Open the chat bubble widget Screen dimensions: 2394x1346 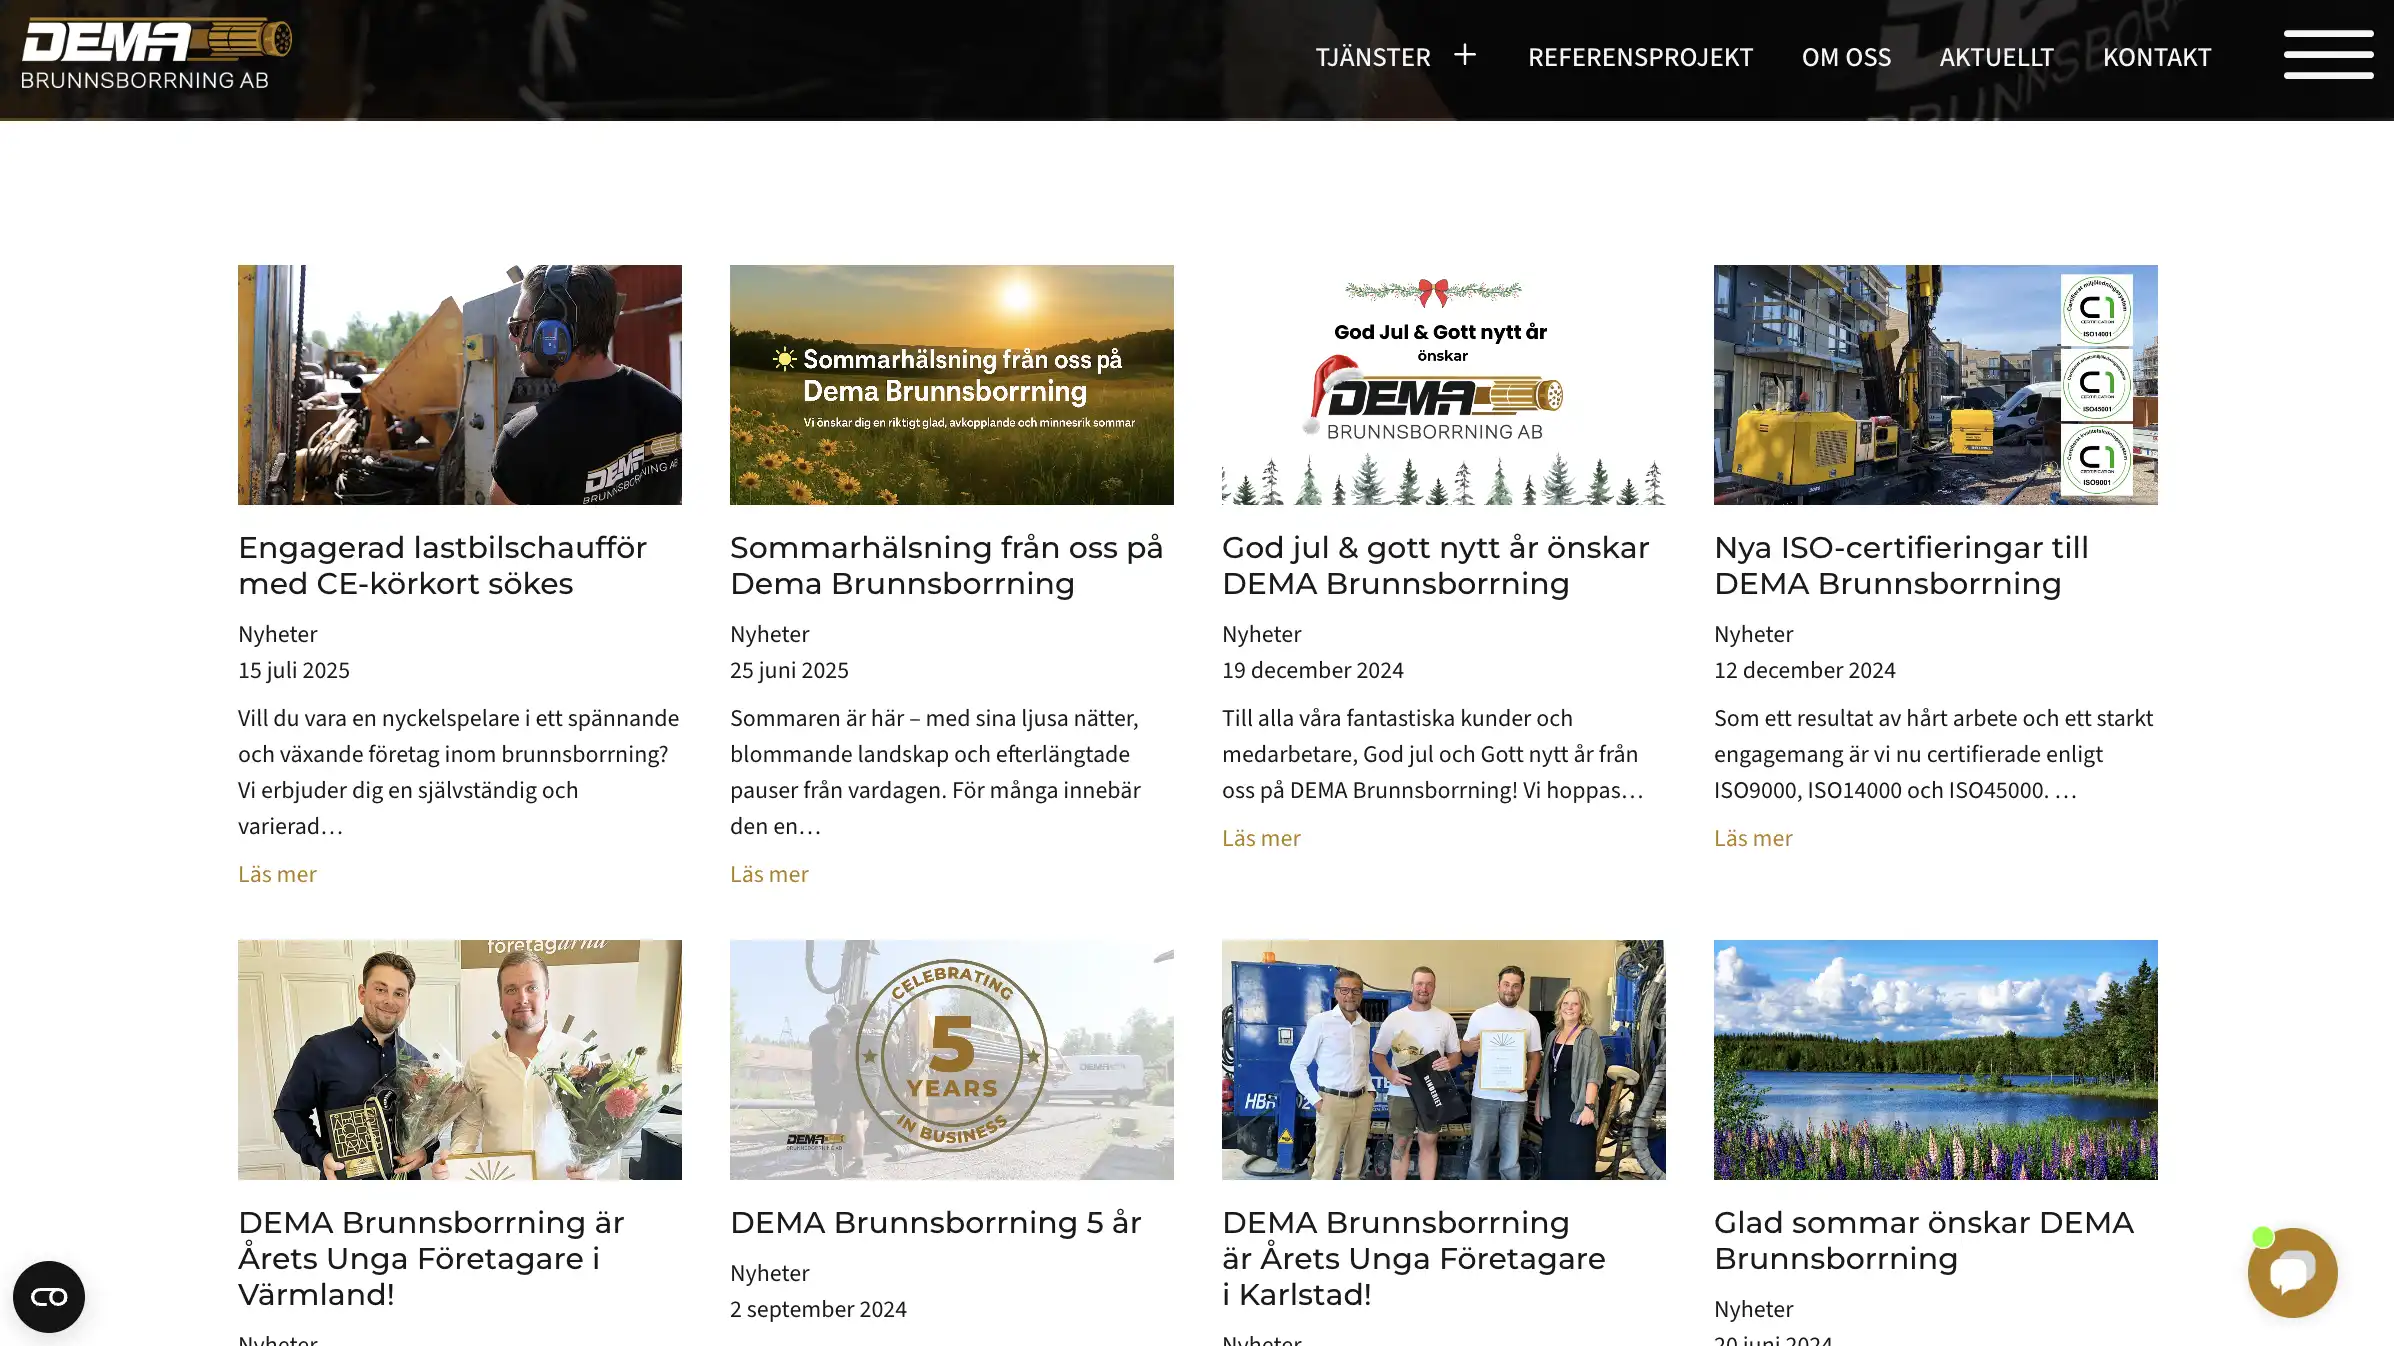click(2292, 1272)
